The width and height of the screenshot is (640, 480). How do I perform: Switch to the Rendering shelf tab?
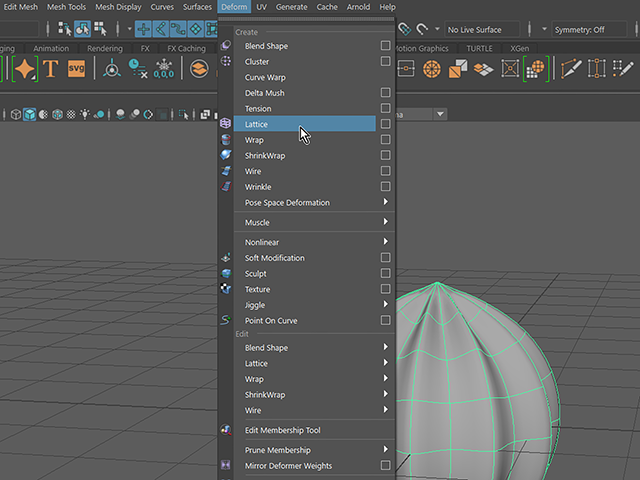point(105,48)
